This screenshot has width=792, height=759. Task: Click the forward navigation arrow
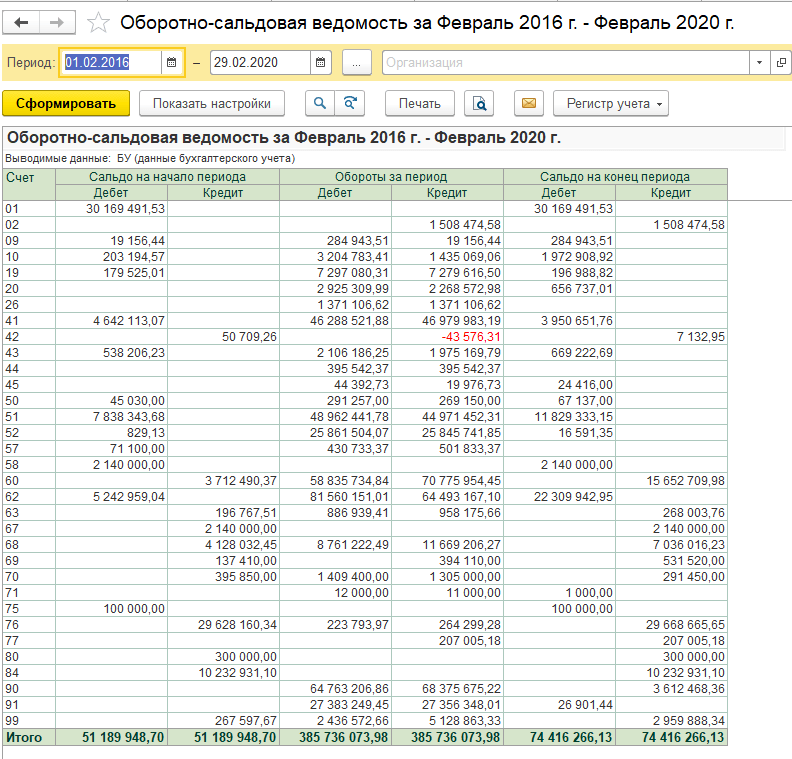point(57,23)
